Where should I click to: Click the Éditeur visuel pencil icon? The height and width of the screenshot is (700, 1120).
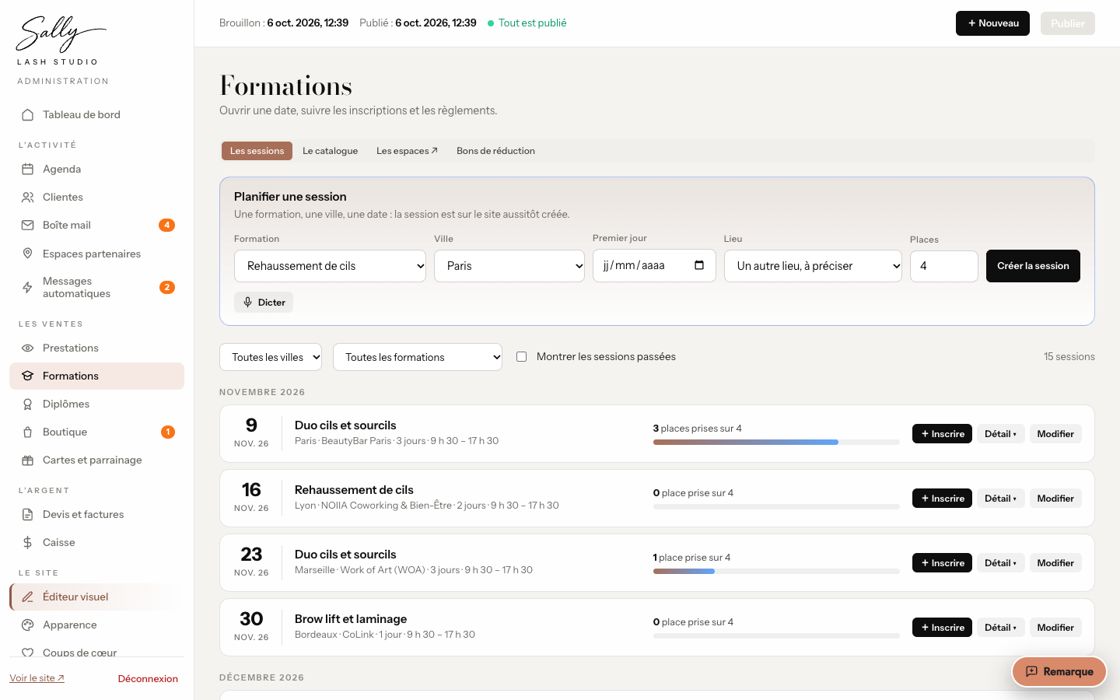tap(27, 596)
